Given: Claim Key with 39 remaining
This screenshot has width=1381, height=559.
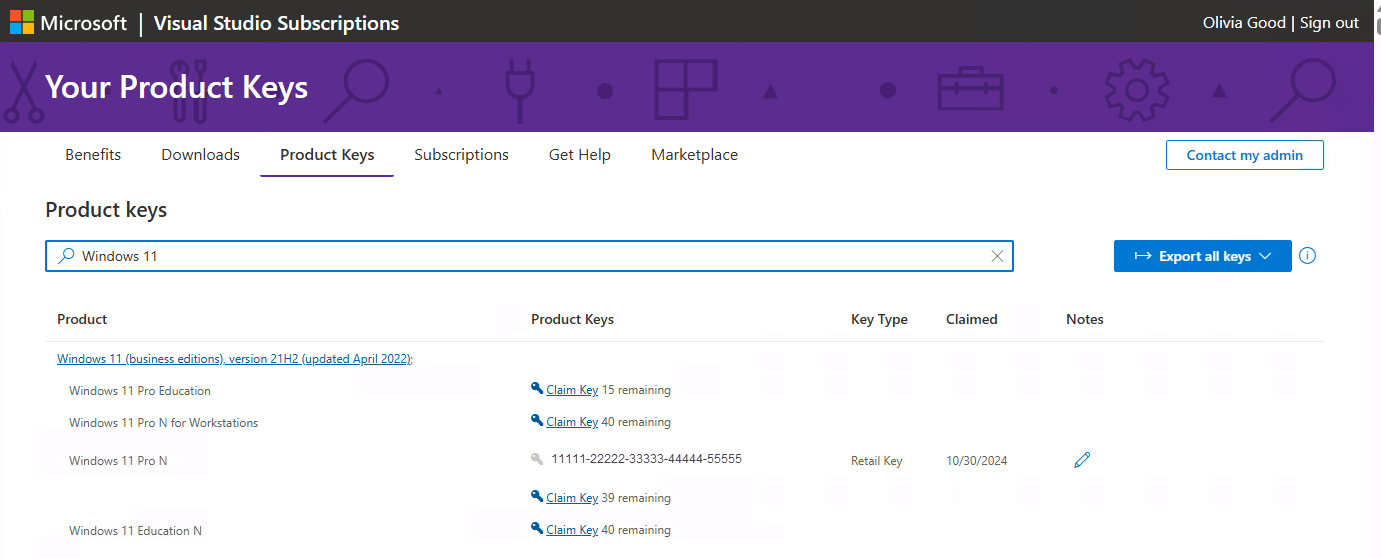Looking at the screenshot, I should [x=572, y=498].
